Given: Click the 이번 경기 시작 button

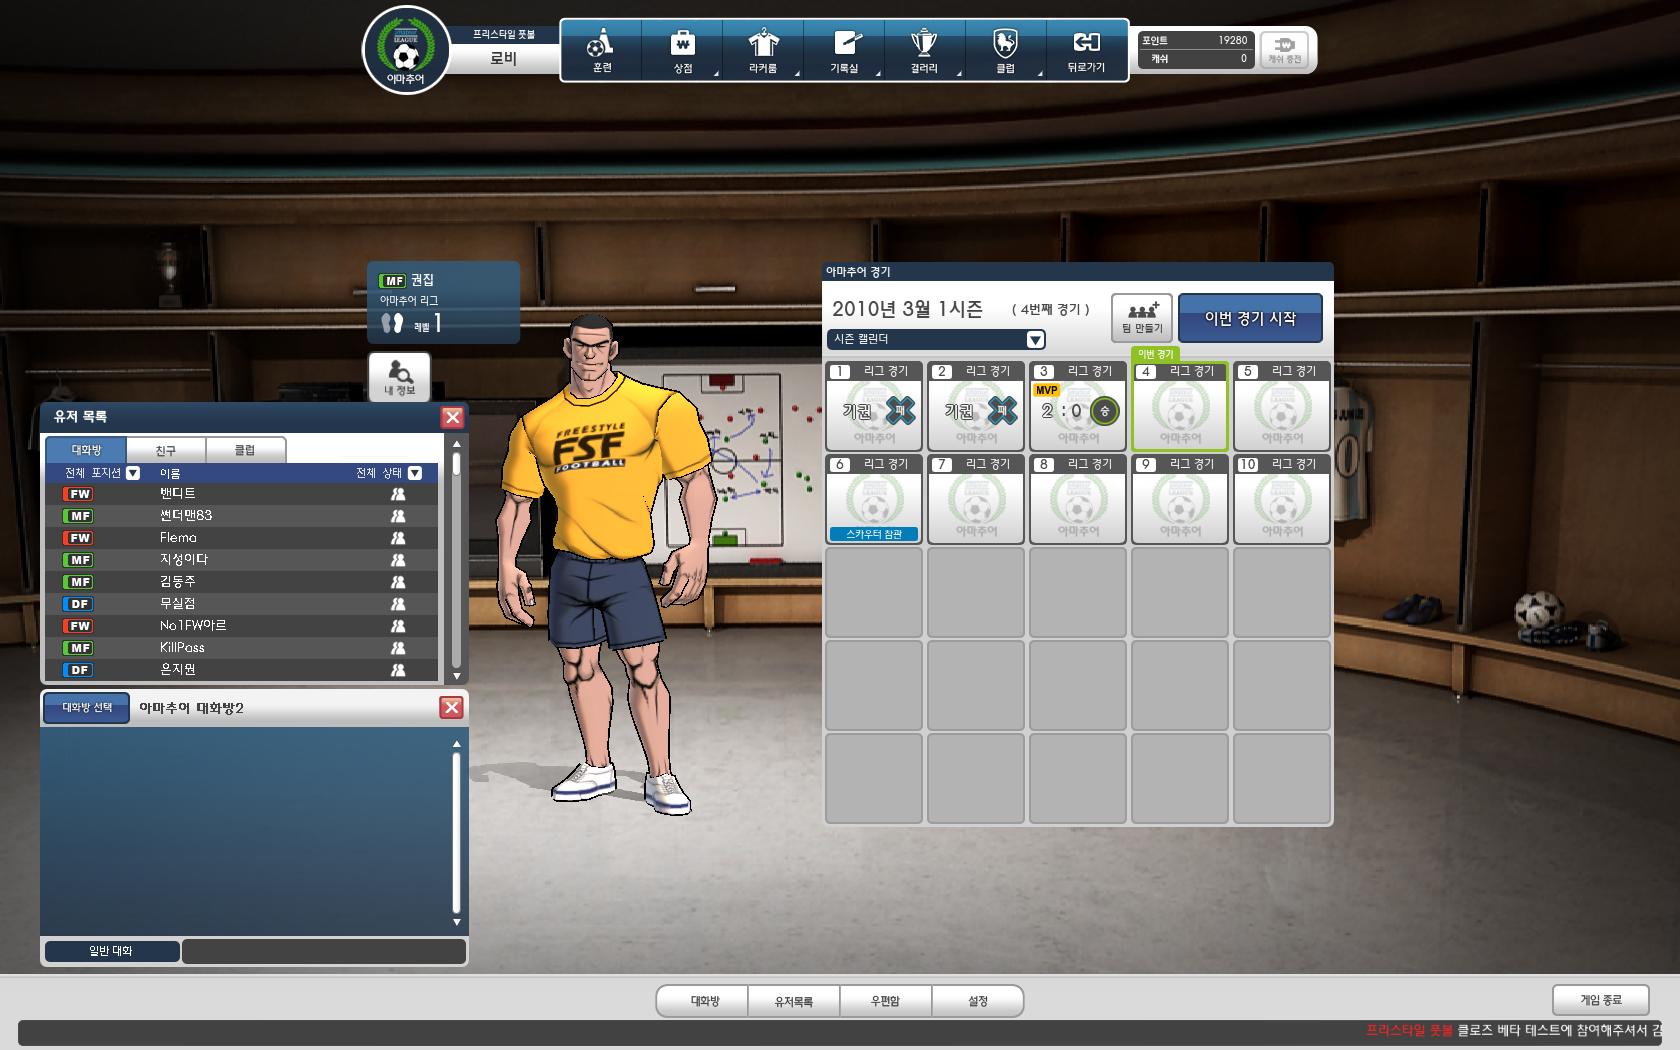Looking at the screenshot, I should click(1250, 318).
